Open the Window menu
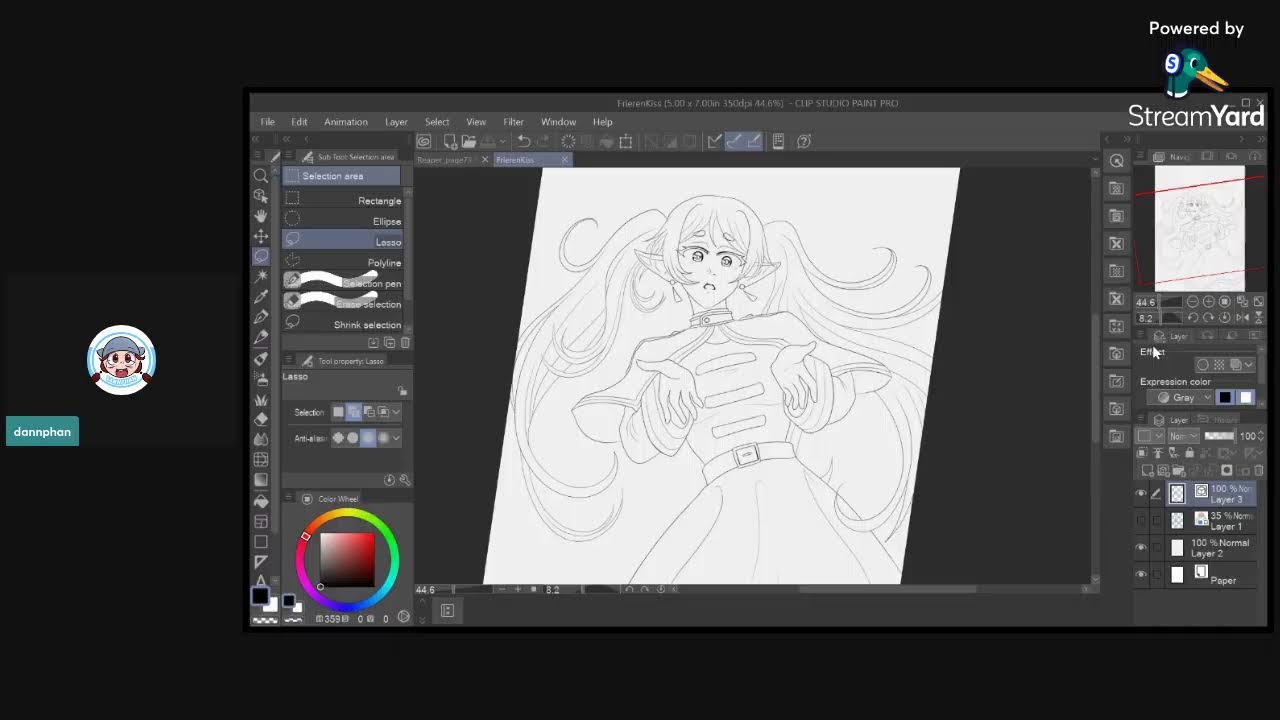 pyautogui.click(x=558, y=122)
